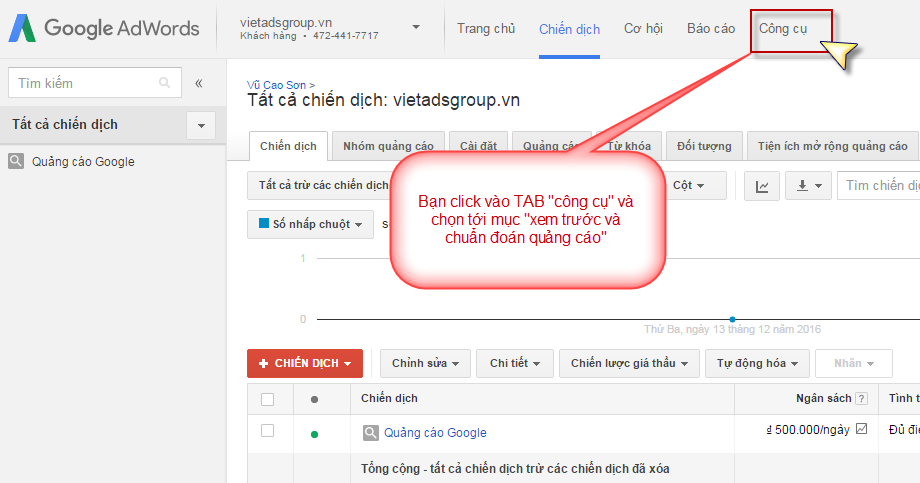Check the select-all checkbox in table header

click(268, 399)
